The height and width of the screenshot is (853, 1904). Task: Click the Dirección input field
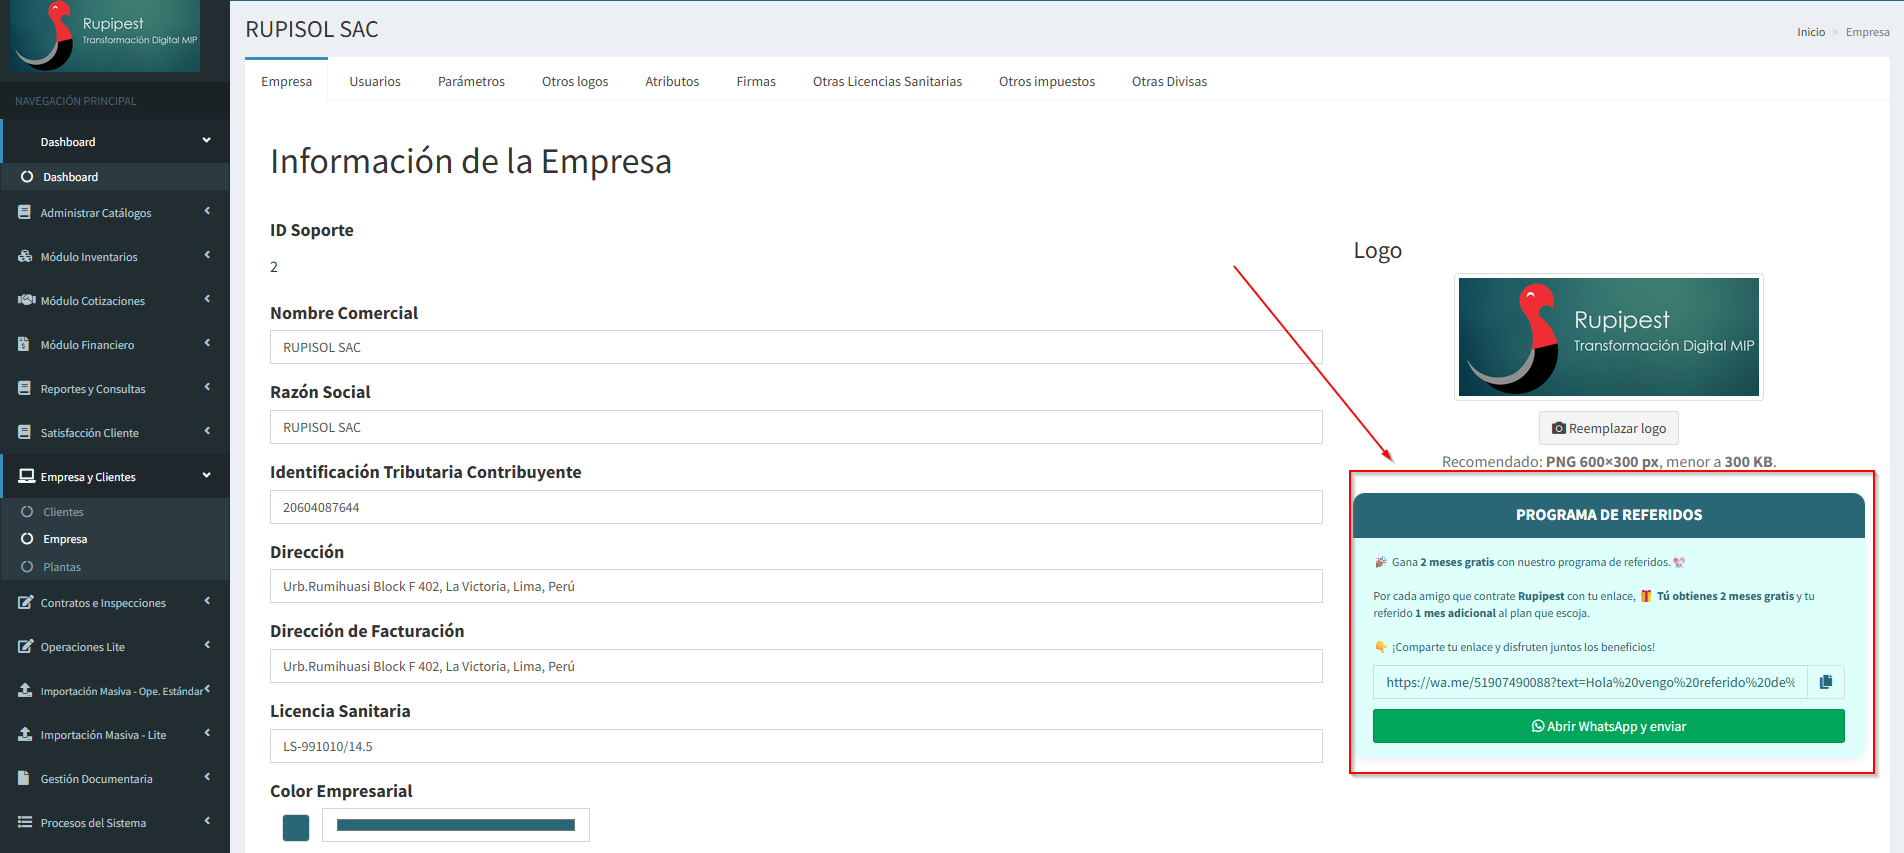tap(796, 586)
